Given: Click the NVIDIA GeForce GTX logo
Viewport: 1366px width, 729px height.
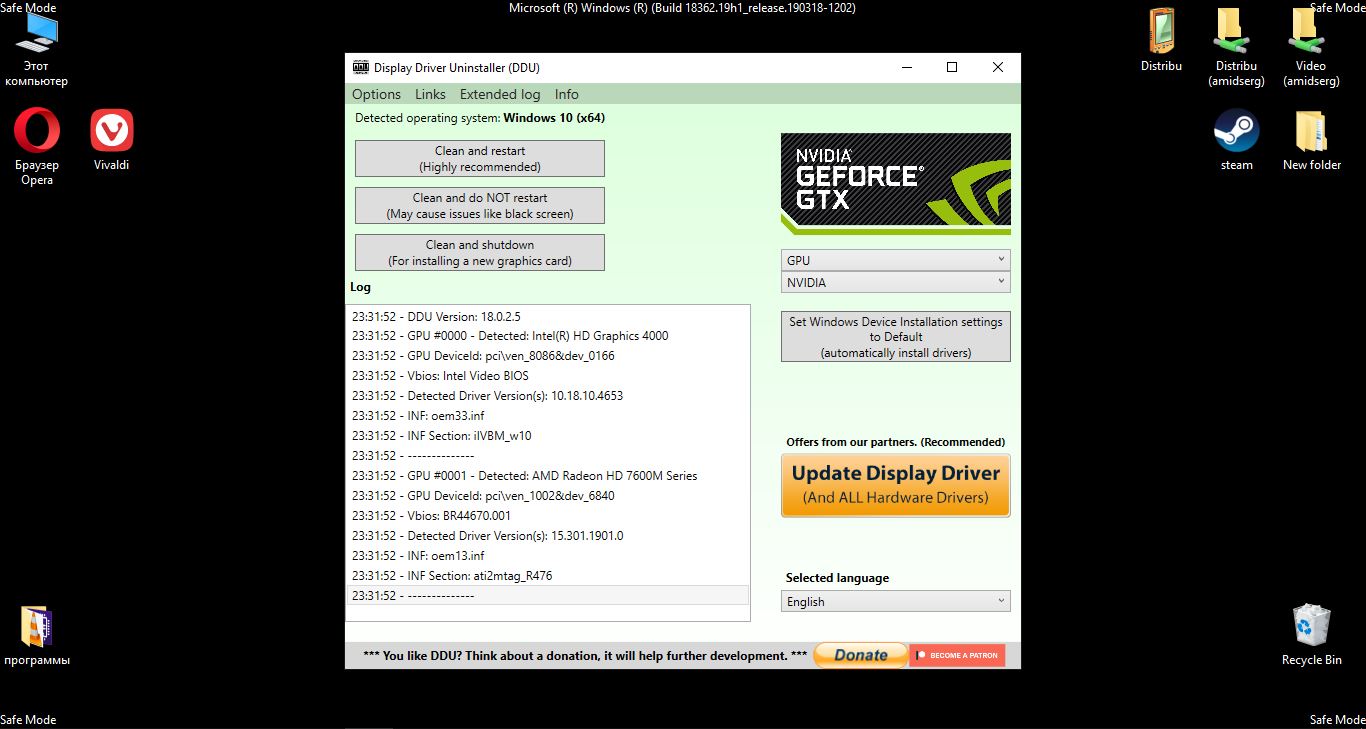Looking at the screenshot, I should [895, 184].
